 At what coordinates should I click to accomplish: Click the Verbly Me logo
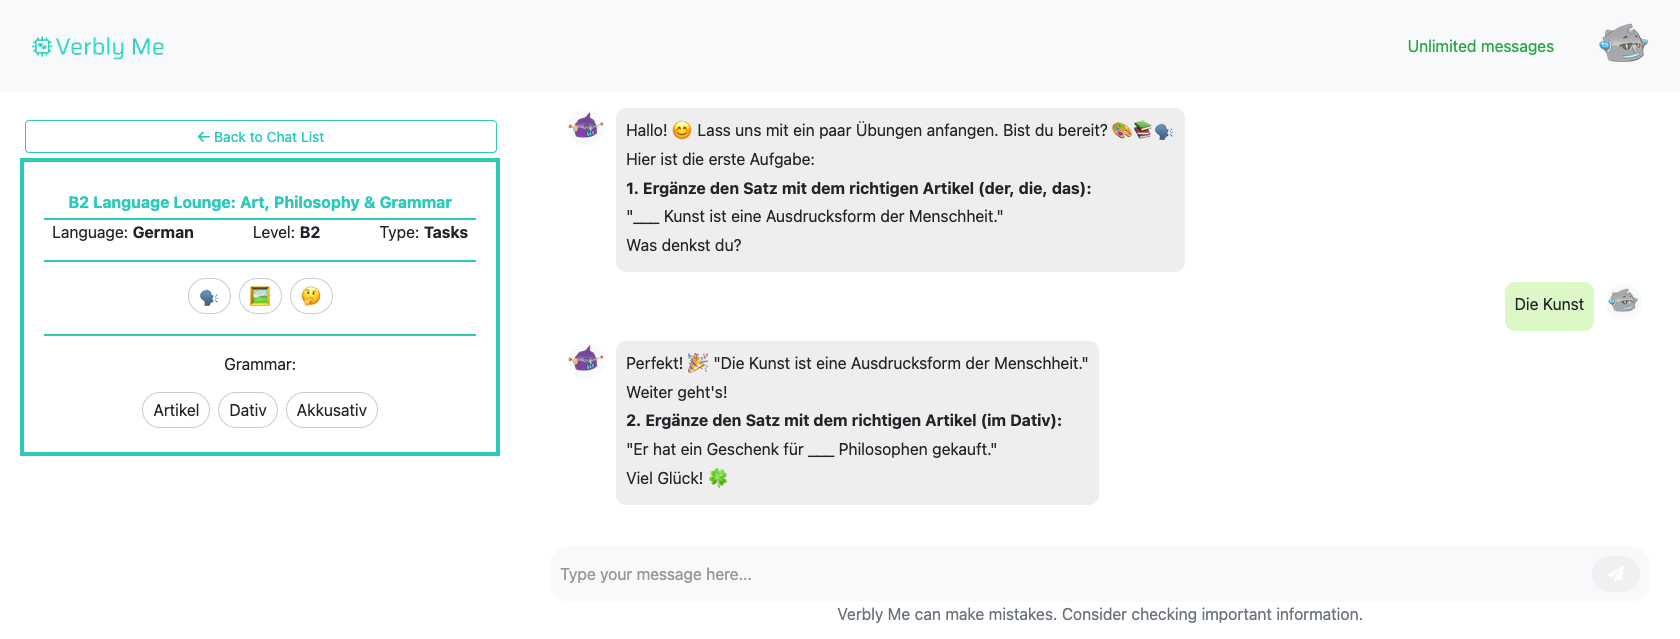(x=98, y=47)
